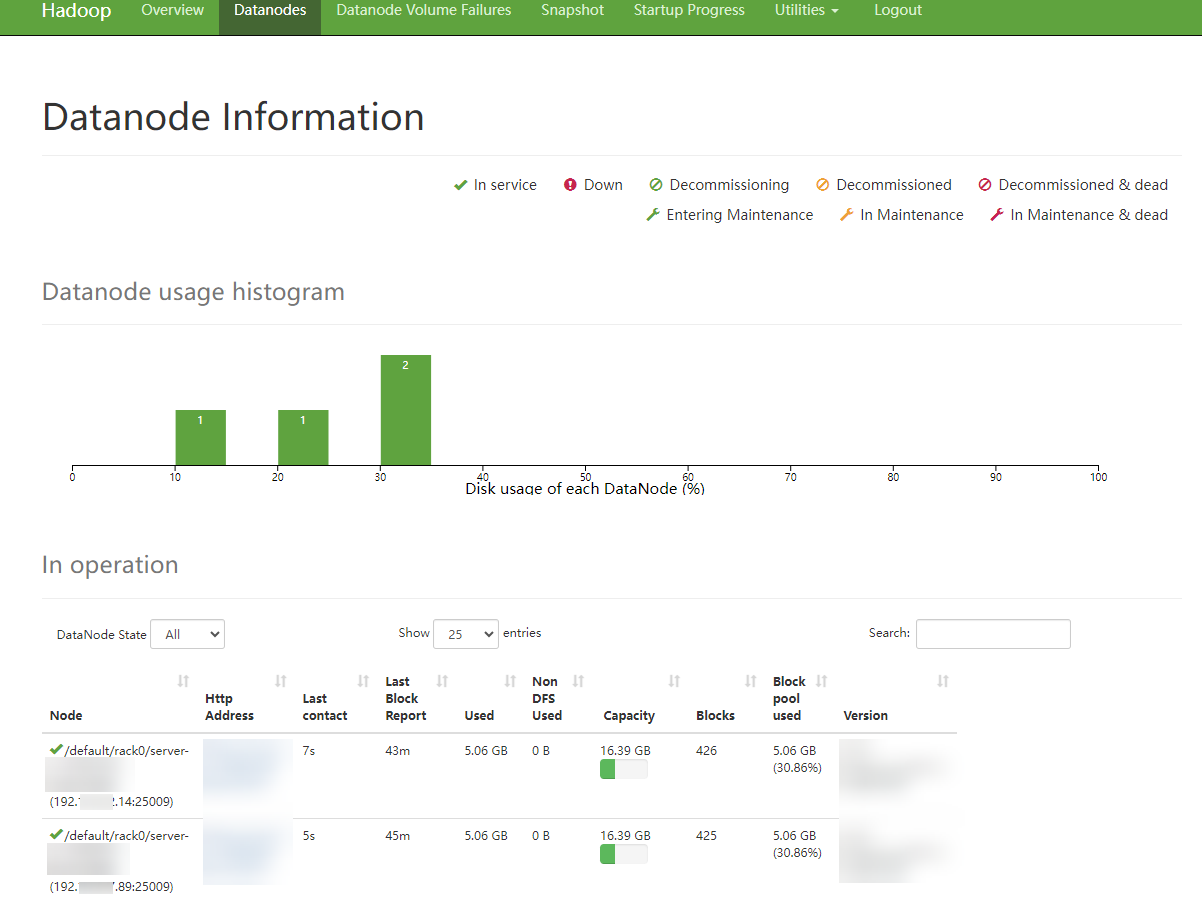Click the orange In Maintenance wrench icon

point(847,215)
